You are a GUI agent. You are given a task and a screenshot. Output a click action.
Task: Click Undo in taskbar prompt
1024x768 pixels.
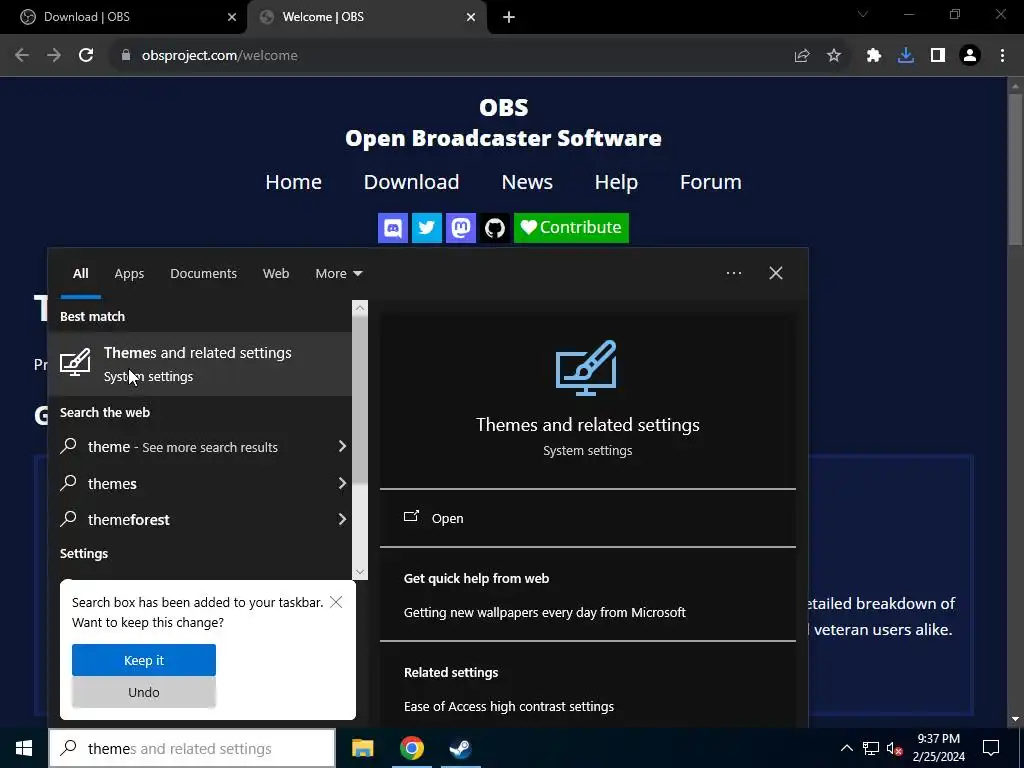point(144,692)
